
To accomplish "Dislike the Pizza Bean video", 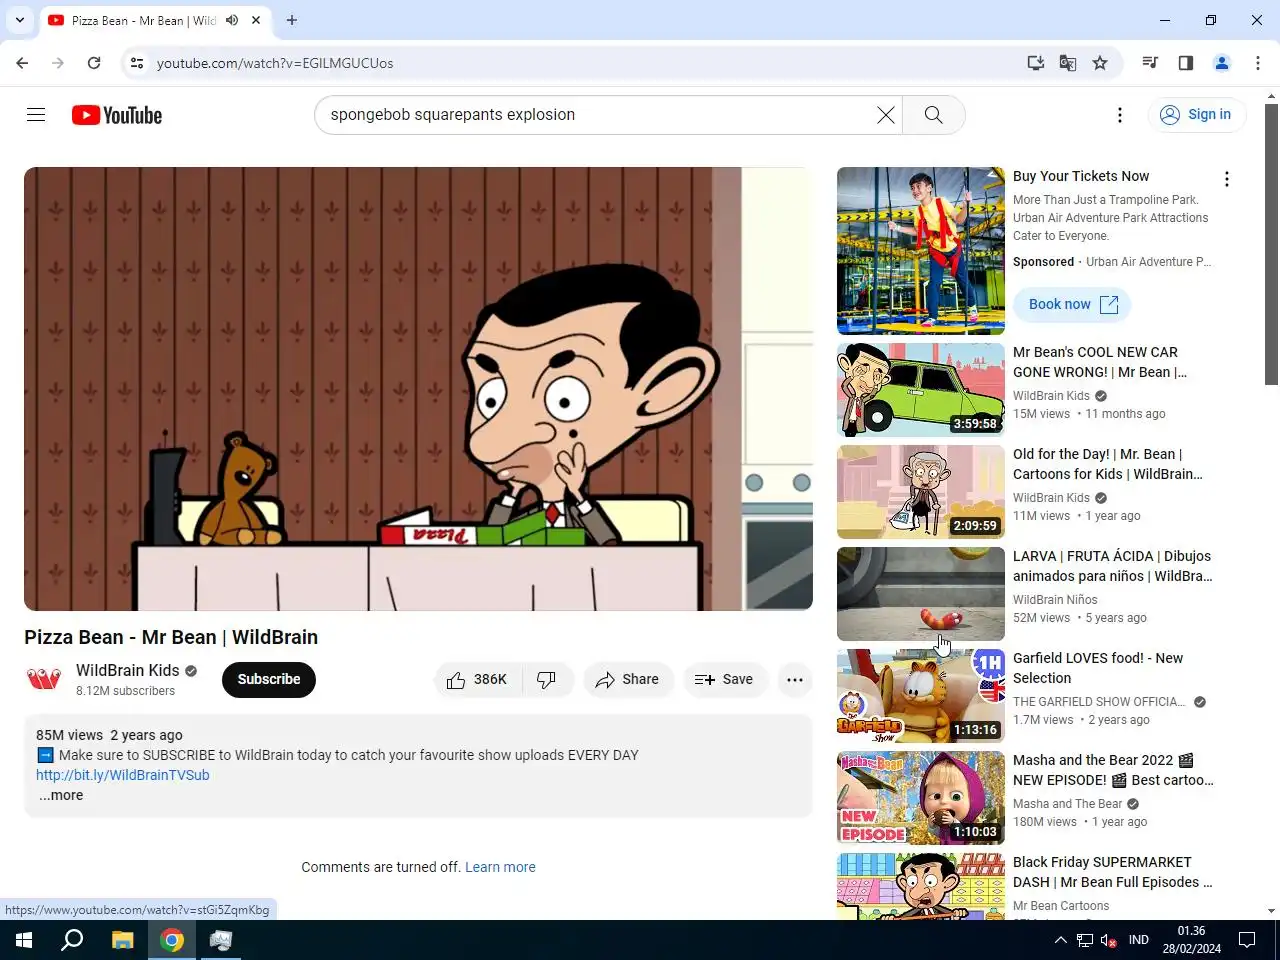I will tap(547, 680).
